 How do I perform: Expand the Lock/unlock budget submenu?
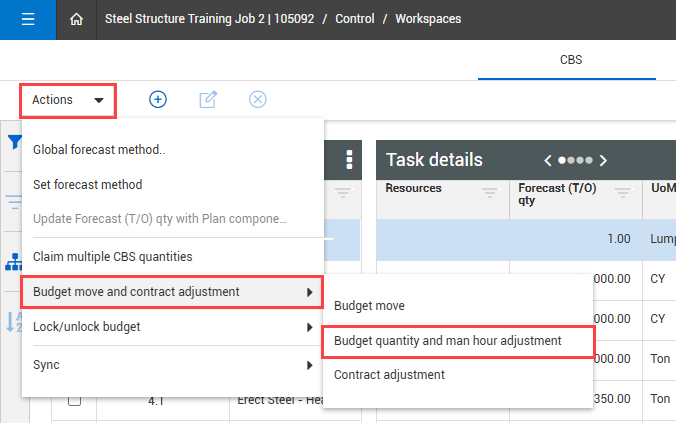[x=171, y=327]
